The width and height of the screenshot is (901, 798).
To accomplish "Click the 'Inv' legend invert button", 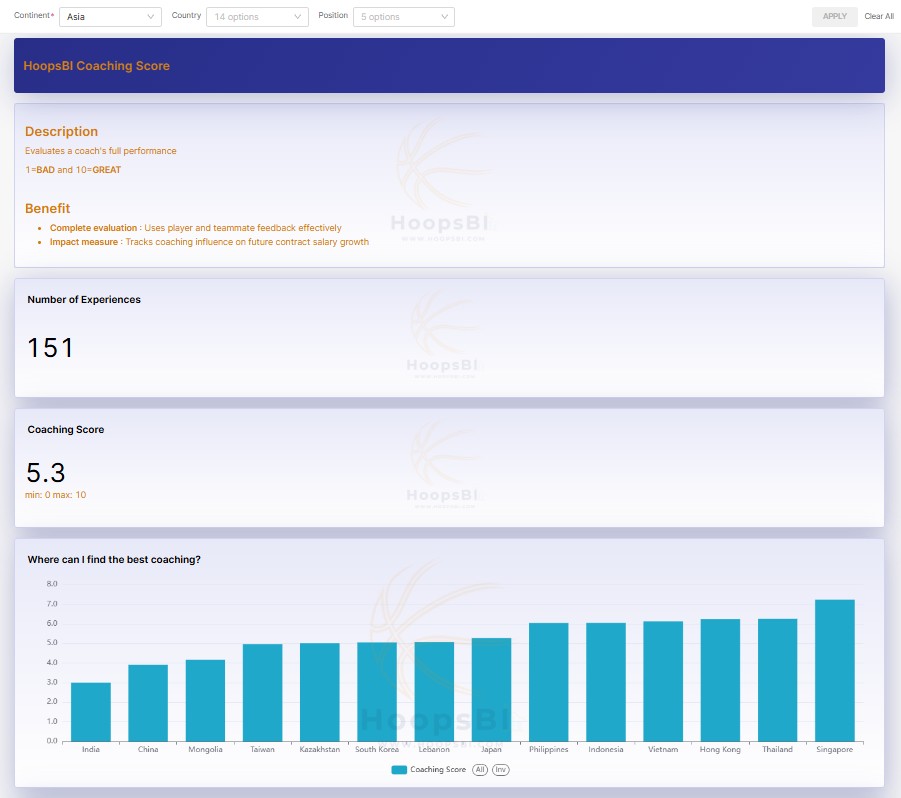I will [x=500, y=770].
